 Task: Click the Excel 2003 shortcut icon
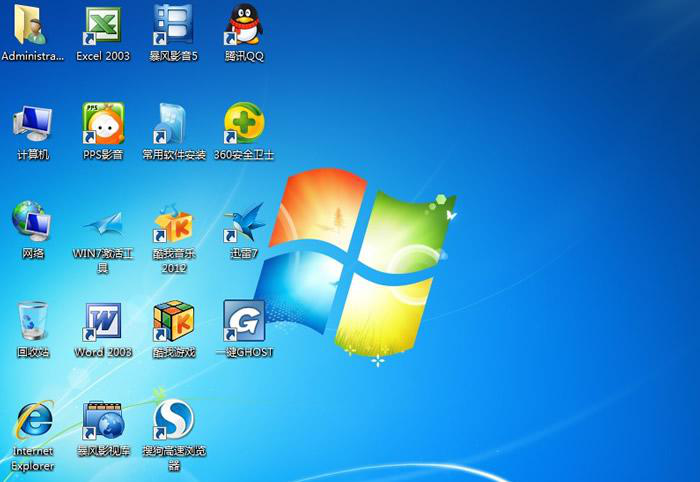pos(103,25)
